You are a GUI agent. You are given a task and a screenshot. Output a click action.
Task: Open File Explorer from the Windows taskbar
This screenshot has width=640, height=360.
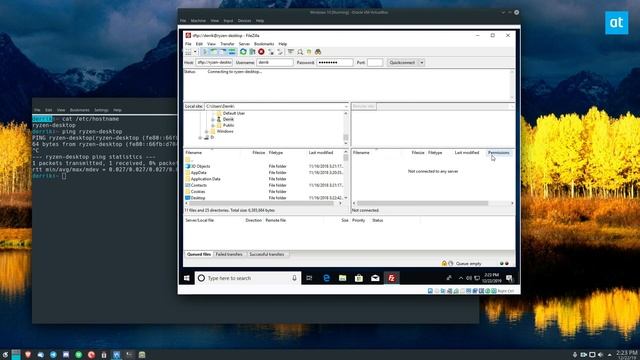coord(342,278)
